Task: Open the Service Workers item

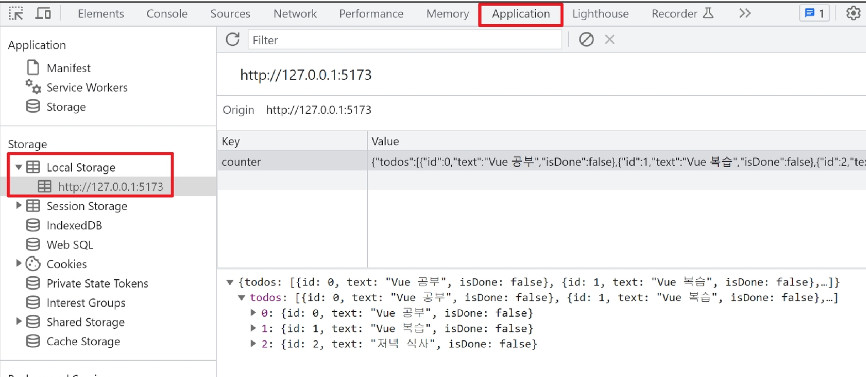Action: (87, 87)
